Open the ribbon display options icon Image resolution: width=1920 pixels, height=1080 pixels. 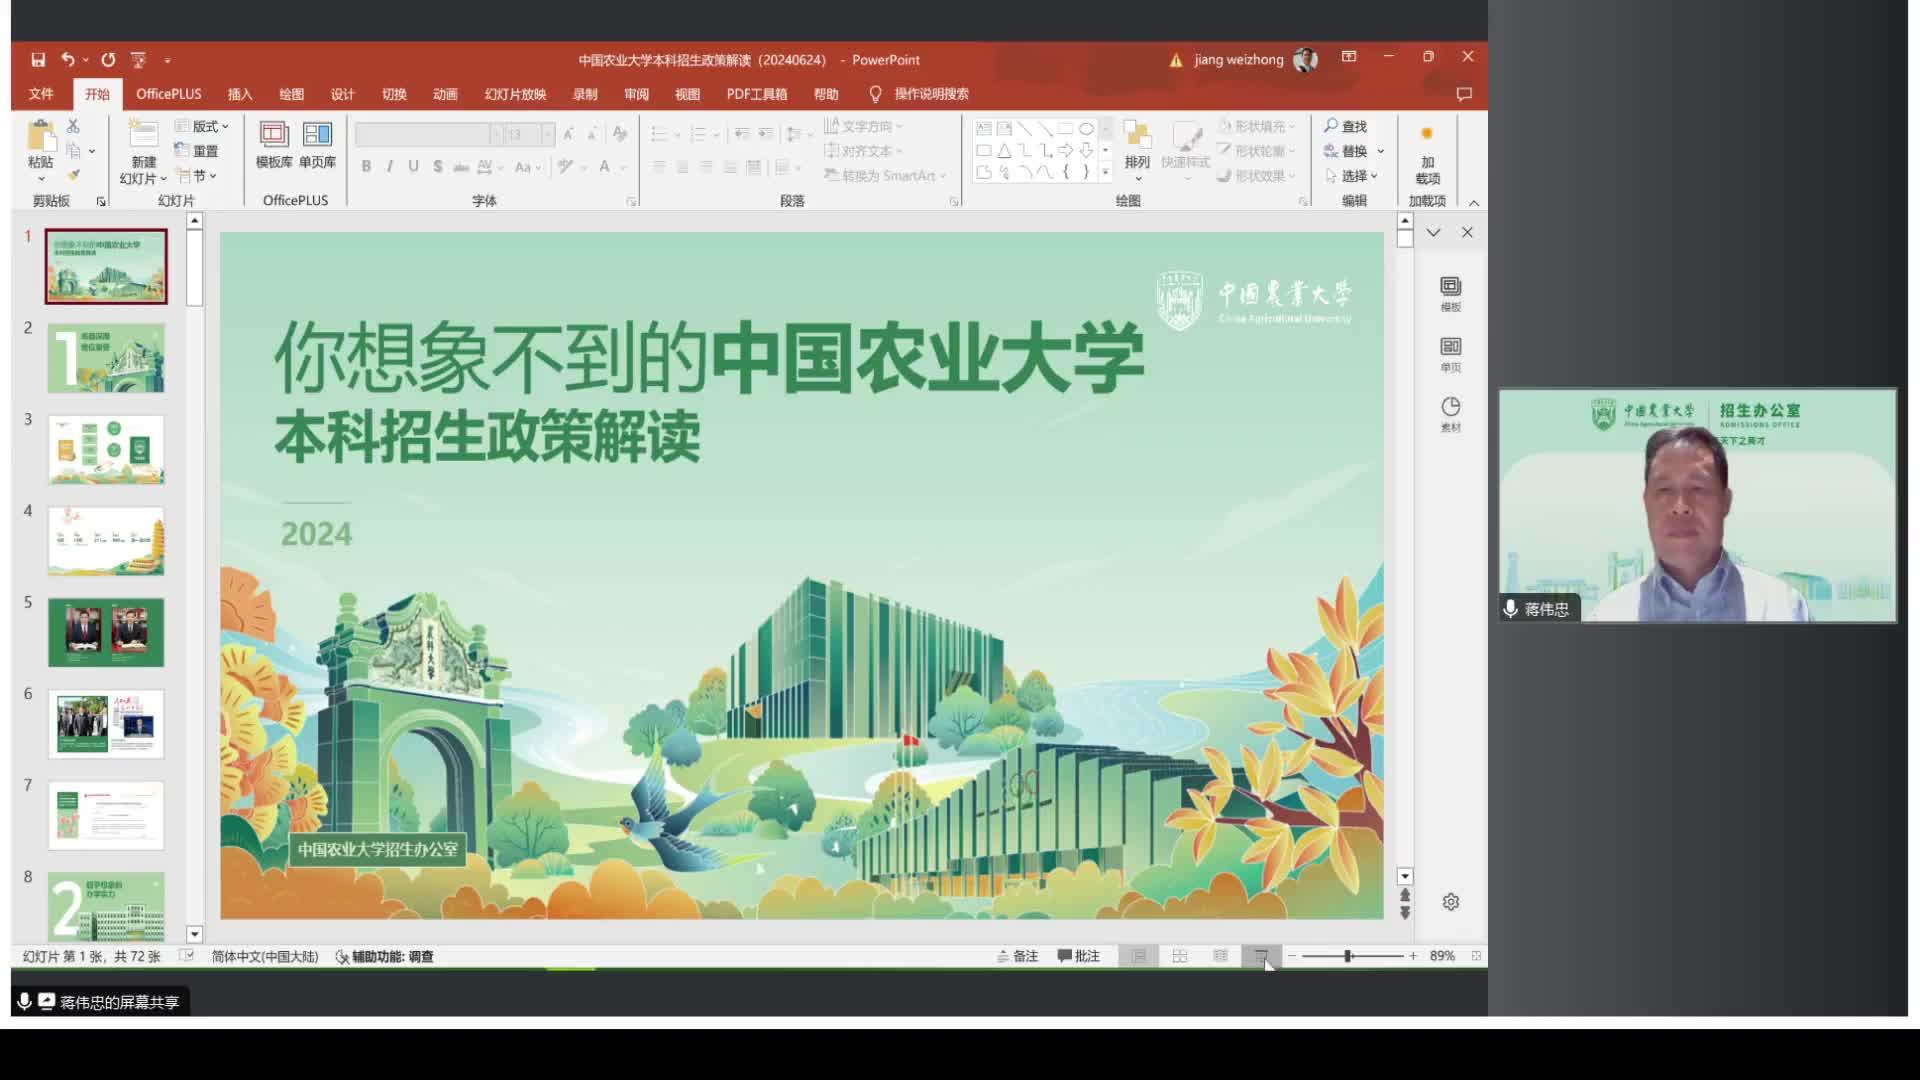1349,57
